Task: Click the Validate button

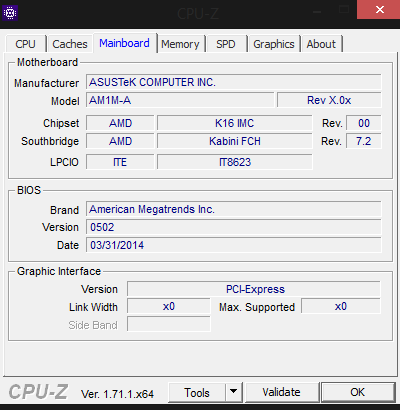Action: 282,392
